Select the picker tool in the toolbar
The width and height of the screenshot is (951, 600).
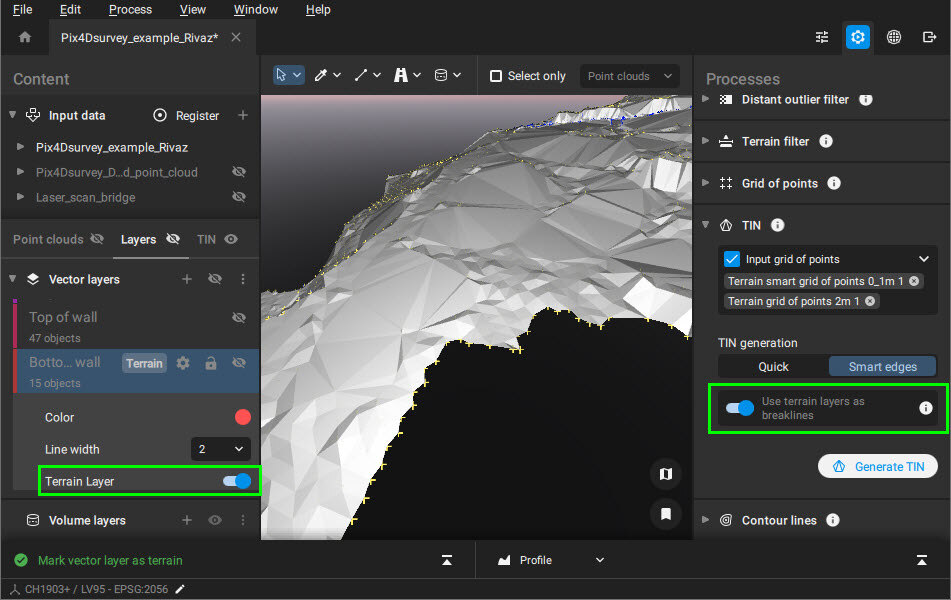click(x=322, y=74)
